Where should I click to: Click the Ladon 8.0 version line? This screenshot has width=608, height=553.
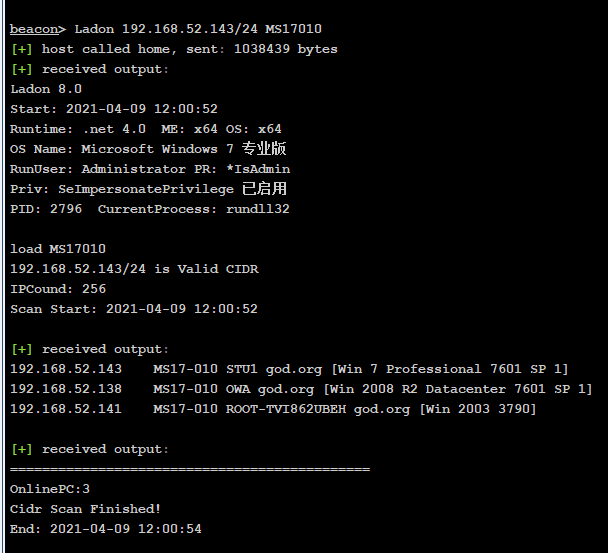click(x=46, y=89)
